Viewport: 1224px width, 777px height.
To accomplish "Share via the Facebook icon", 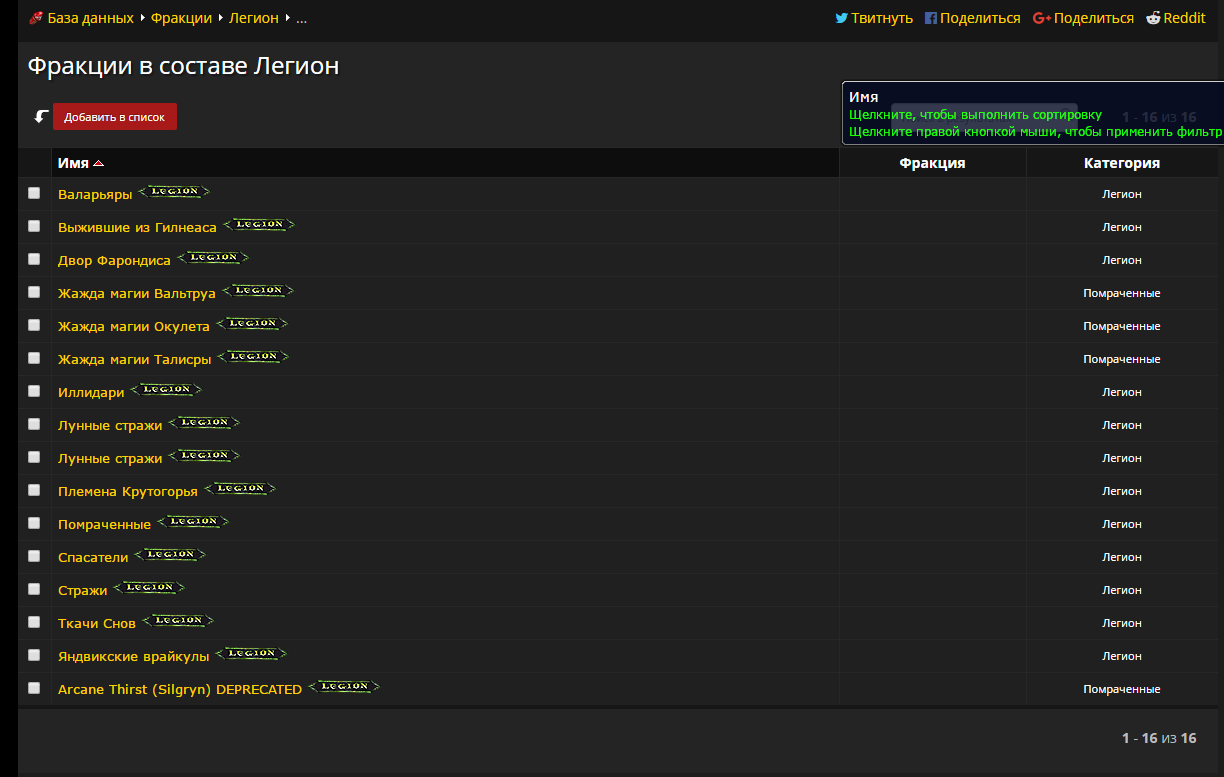I will click(x=931, y=18).
